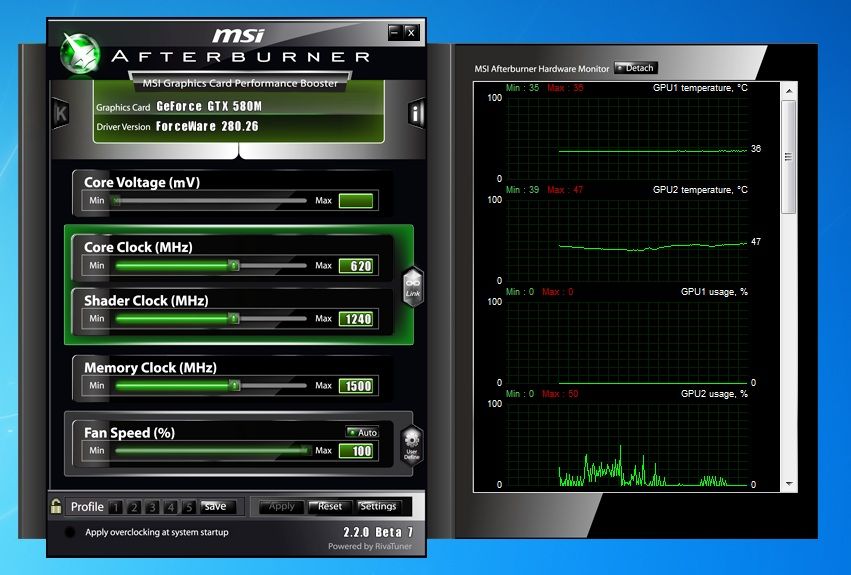Click the GPU1 usage, % label
The height and width of the screenshot is (575, 851).
tap(714, 292)
